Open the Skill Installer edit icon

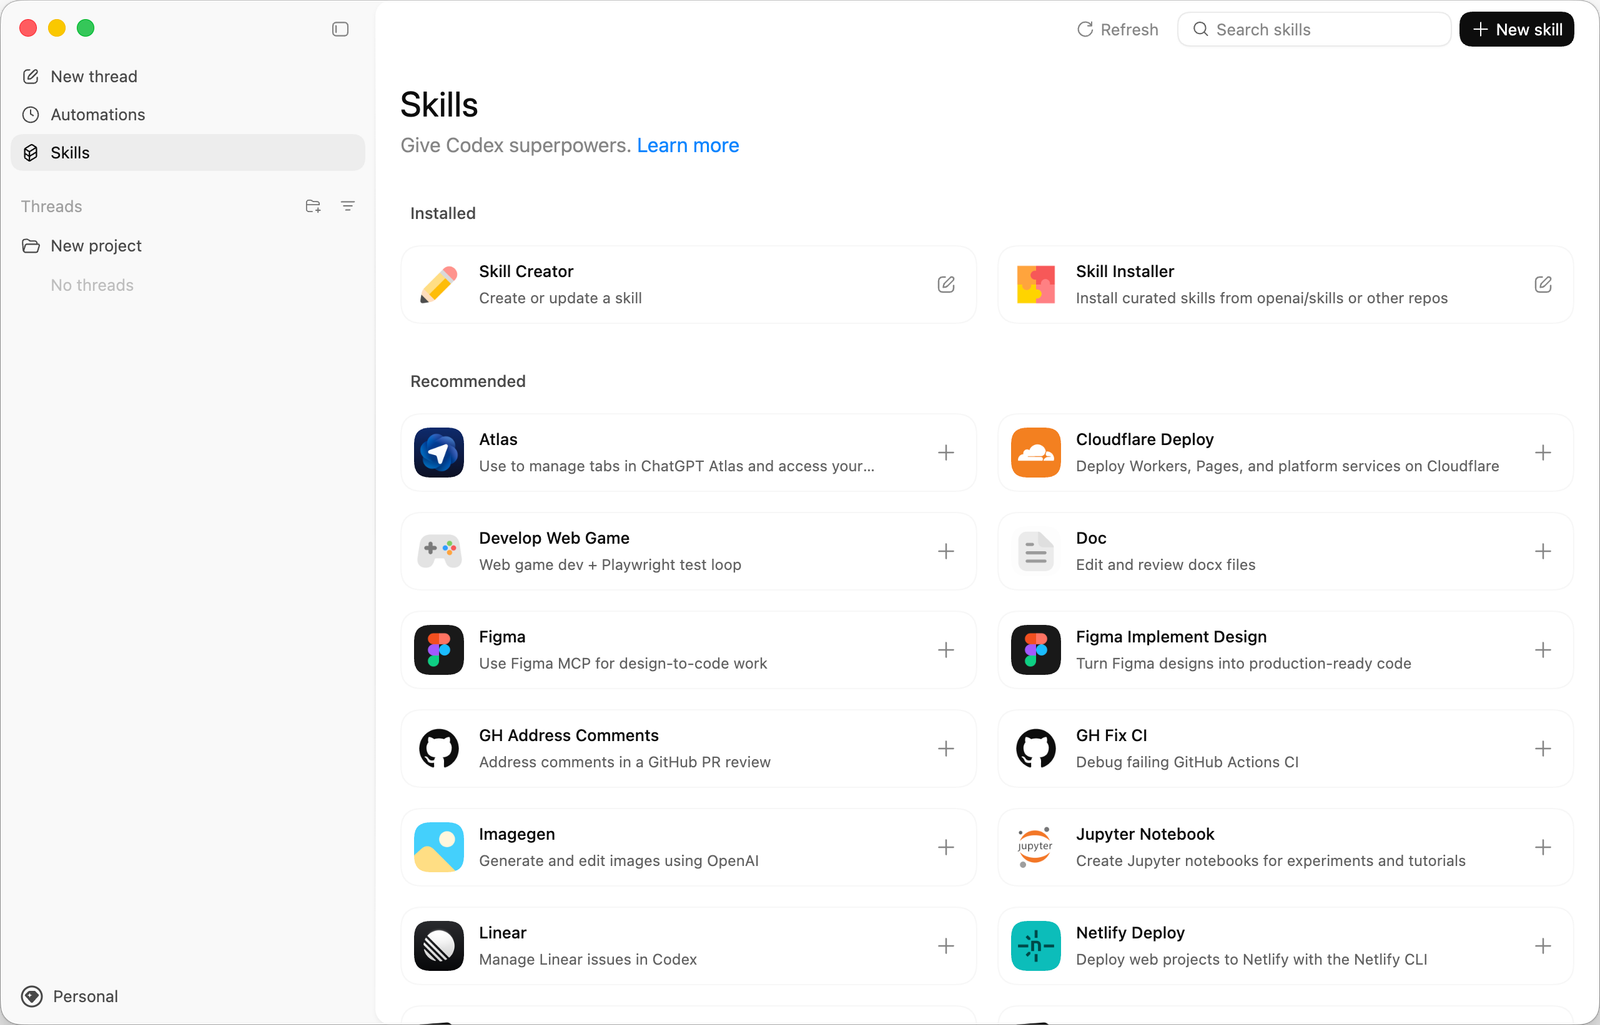(x=1543, y=284)
